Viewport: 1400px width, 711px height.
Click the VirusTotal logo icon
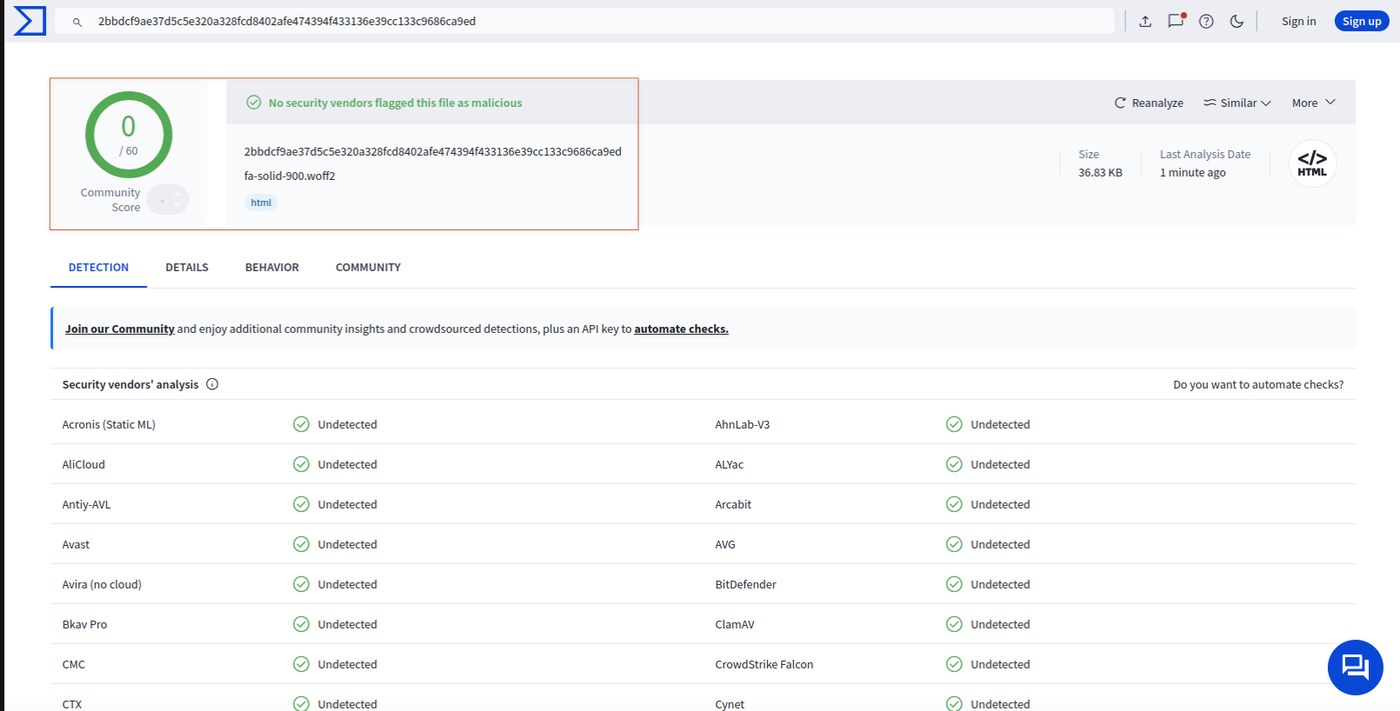click(29, 20)
